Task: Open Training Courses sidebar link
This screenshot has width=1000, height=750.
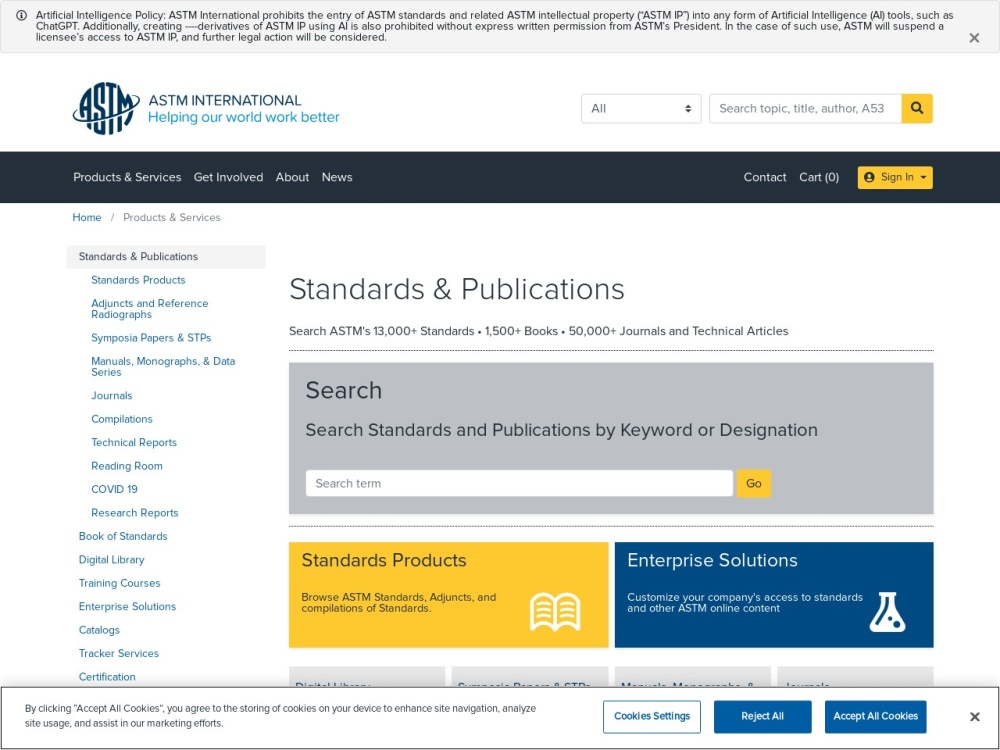Action: pyautogui.click(x=119, y=583)
